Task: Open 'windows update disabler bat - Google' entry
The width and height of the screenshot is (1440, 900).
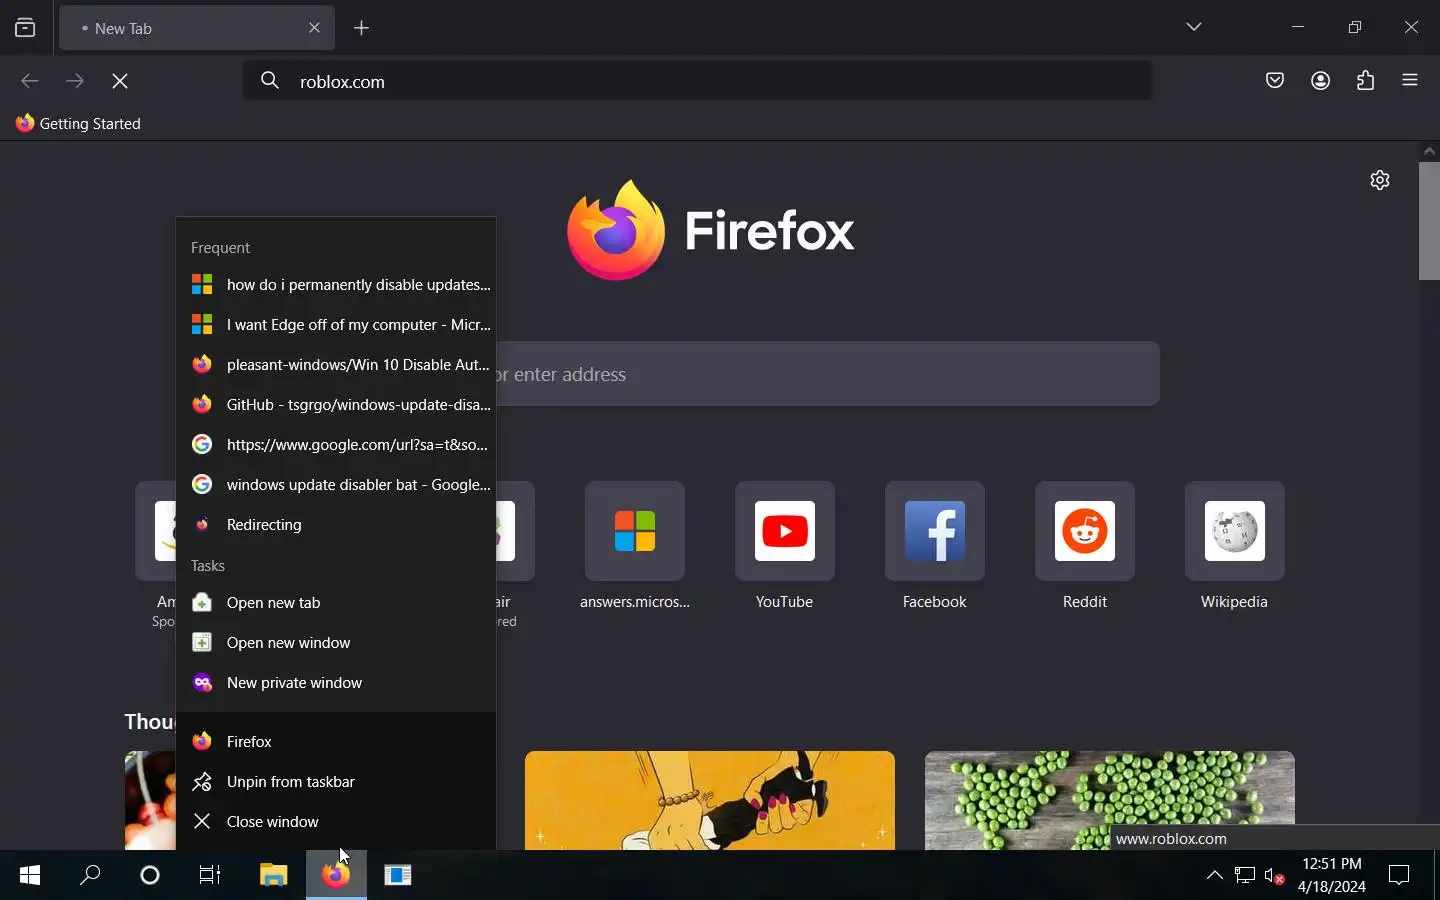Action: click(337, 485)
